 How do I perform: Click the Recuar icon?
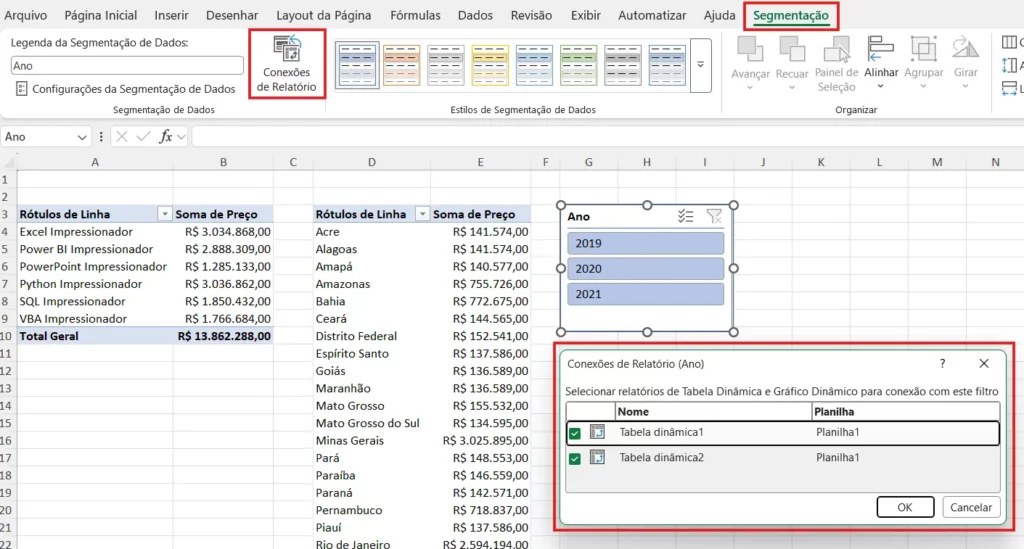(x=792, y=50)
